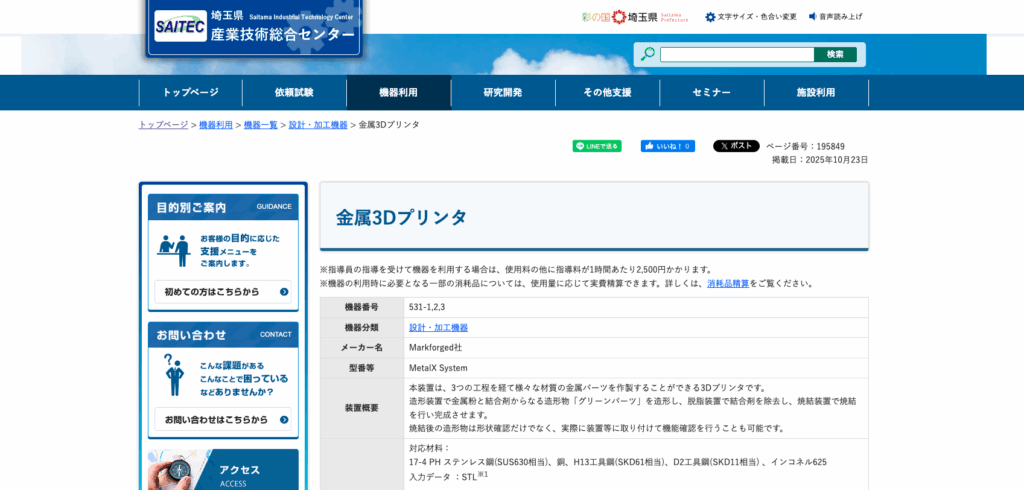Click arrow icon on 初めての方はこちらから
Image resolution: width=1024 pixels, height=490 pixels.
click(284, 292)
